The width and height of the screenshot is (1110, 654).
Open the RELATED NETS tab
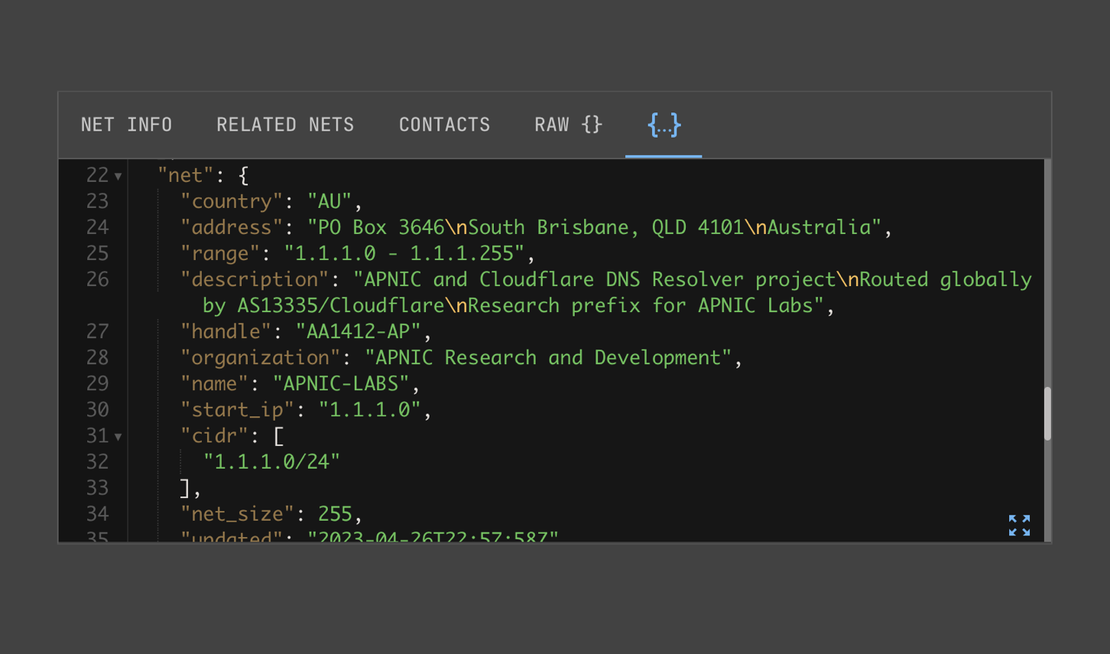tap(285, 124)
